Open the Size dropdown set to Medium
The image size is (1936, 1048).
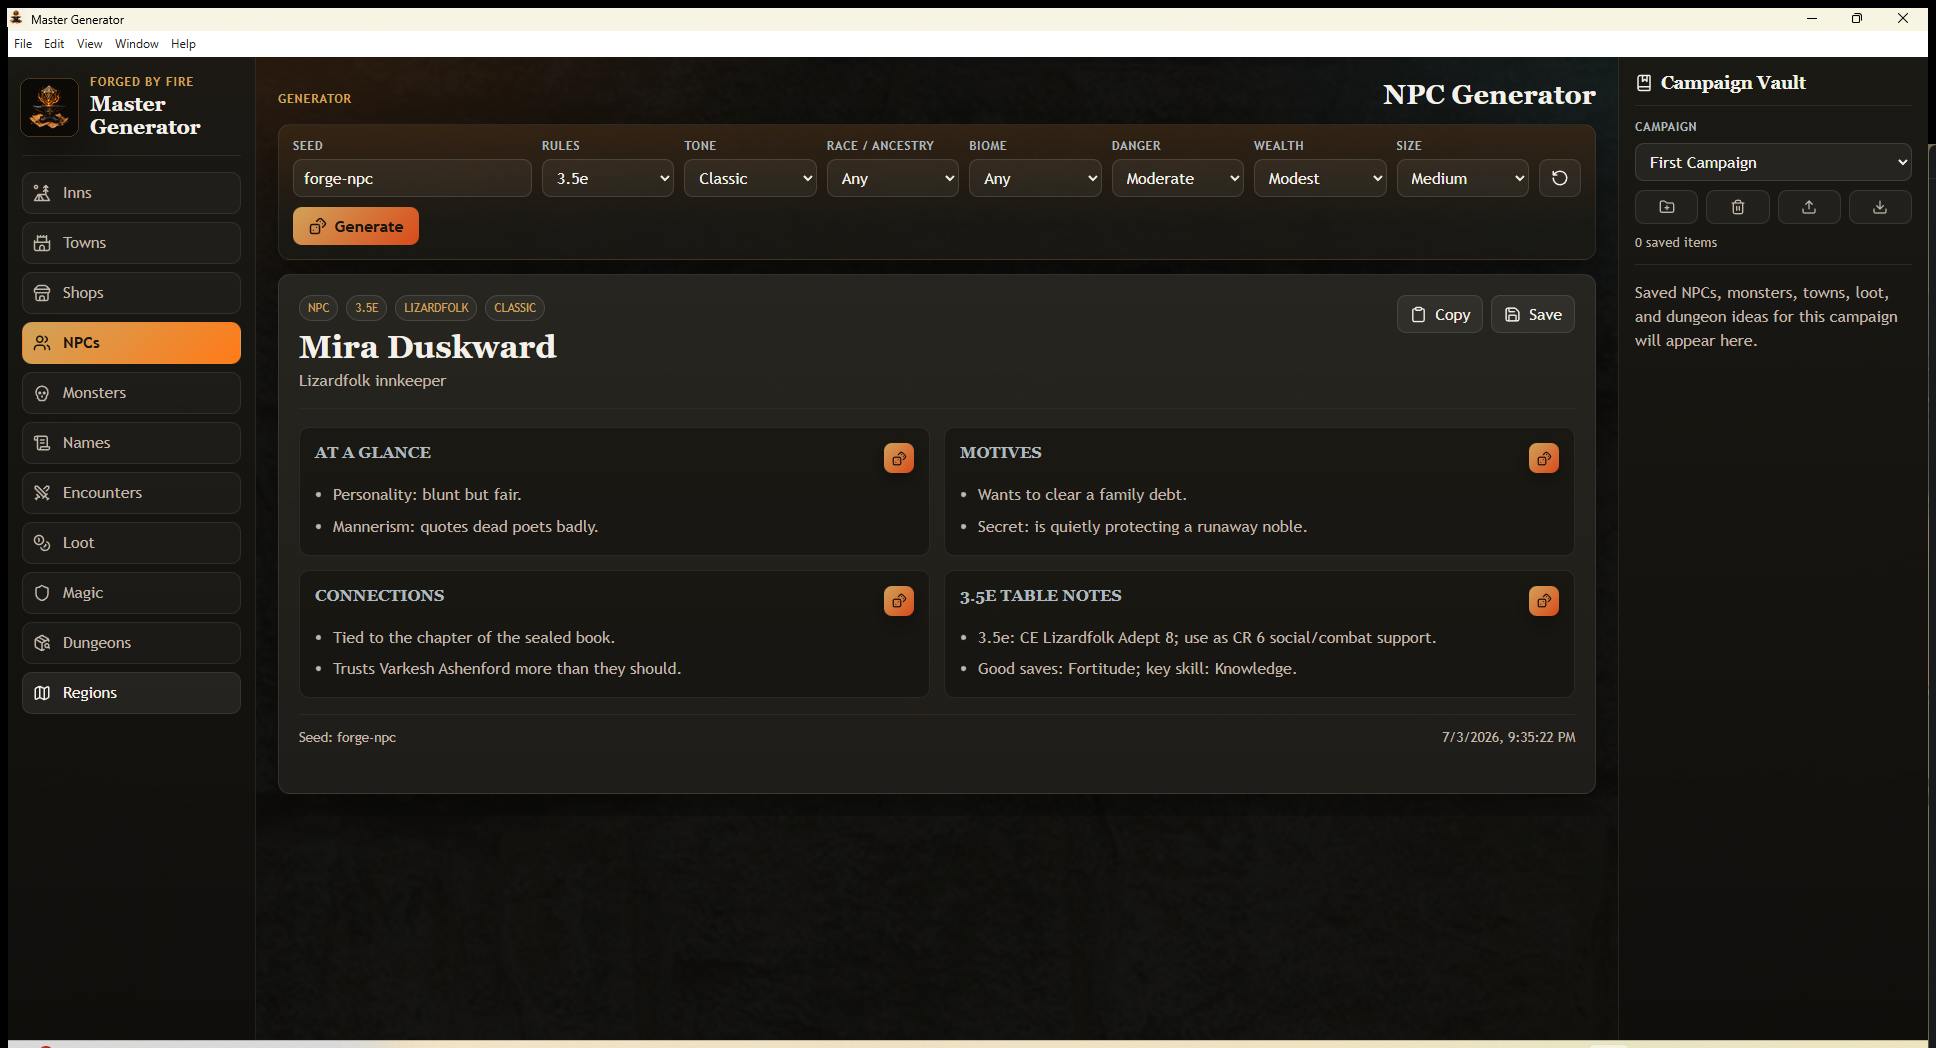coord(1463,178)
